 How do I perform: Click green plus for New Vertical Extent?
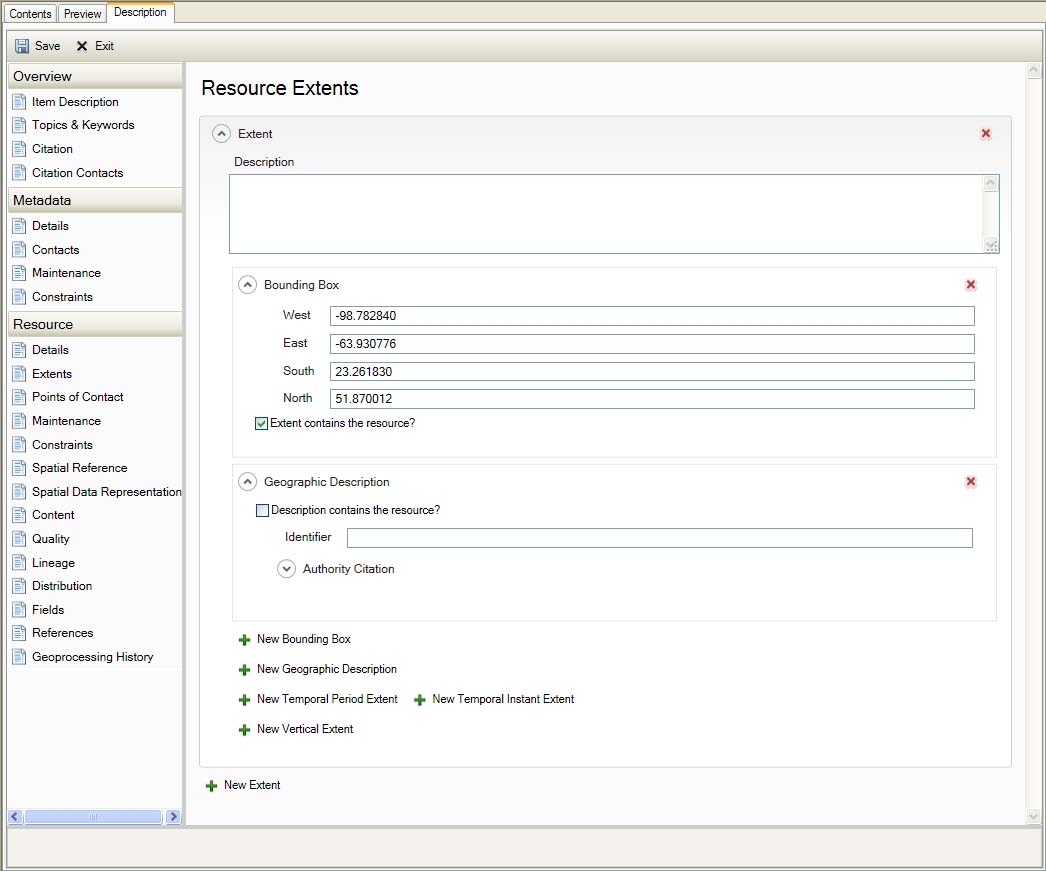(244, 730)
